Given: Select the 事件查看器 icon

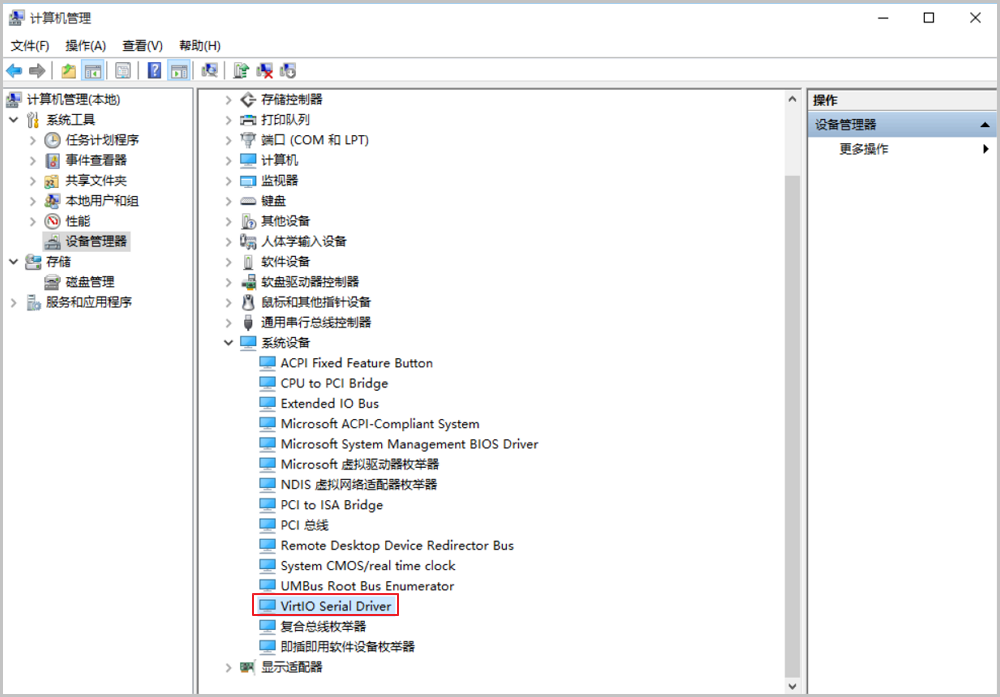Looking at the screenshot, I should pos(52,161).
